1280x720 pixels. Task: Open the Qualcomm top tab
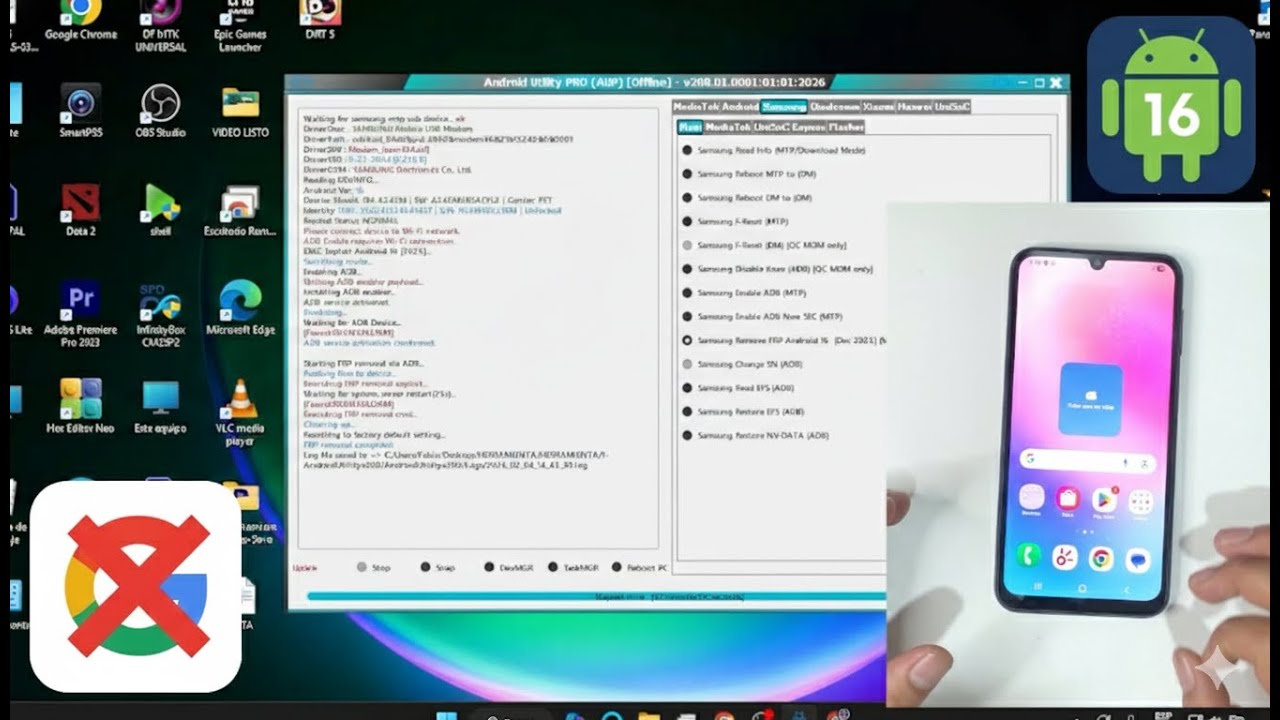(x=834, y=106)
